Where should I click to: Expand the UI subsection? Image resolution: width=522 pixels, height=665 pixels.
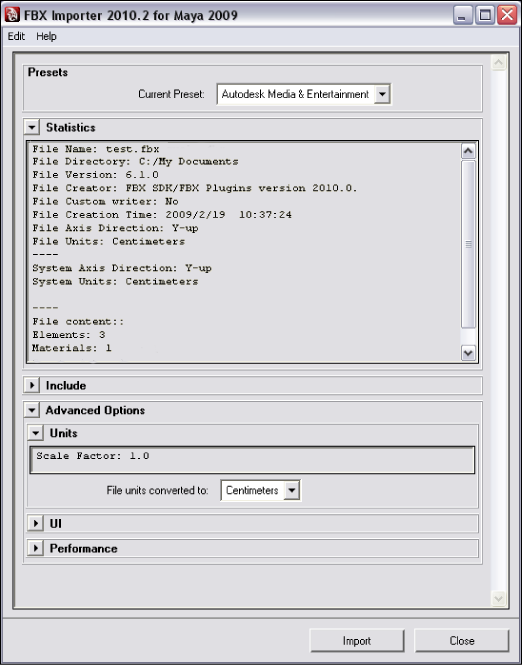pos(36,523)
